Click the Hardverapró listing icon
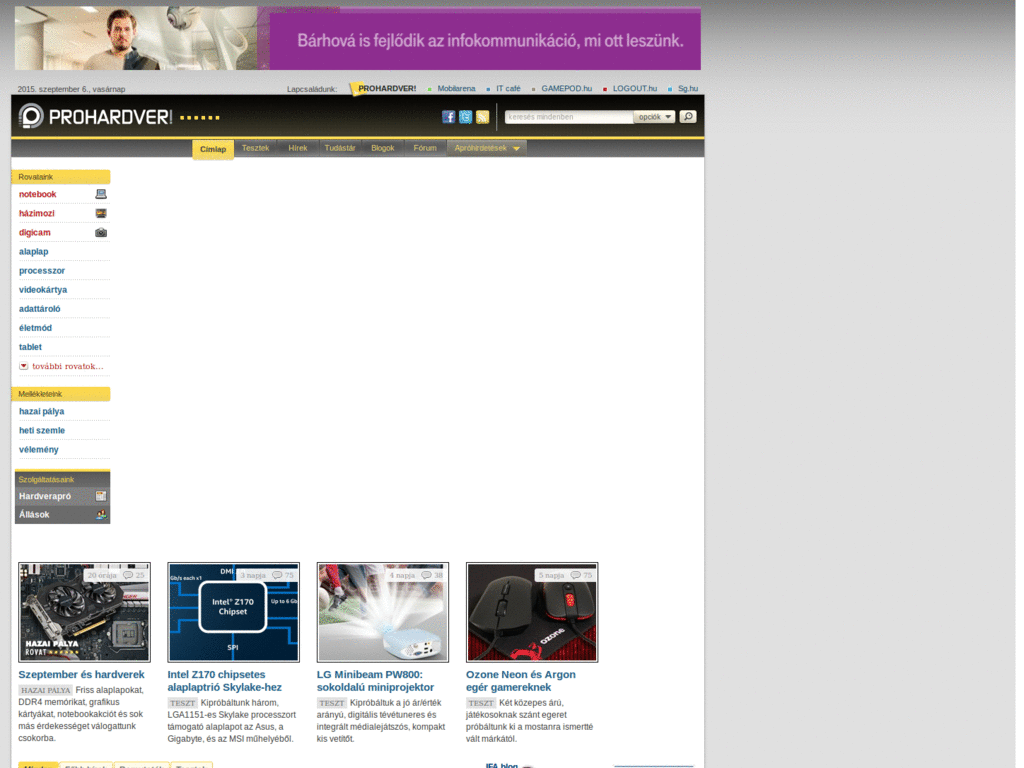1024x768 pixels. pos(101,496)
